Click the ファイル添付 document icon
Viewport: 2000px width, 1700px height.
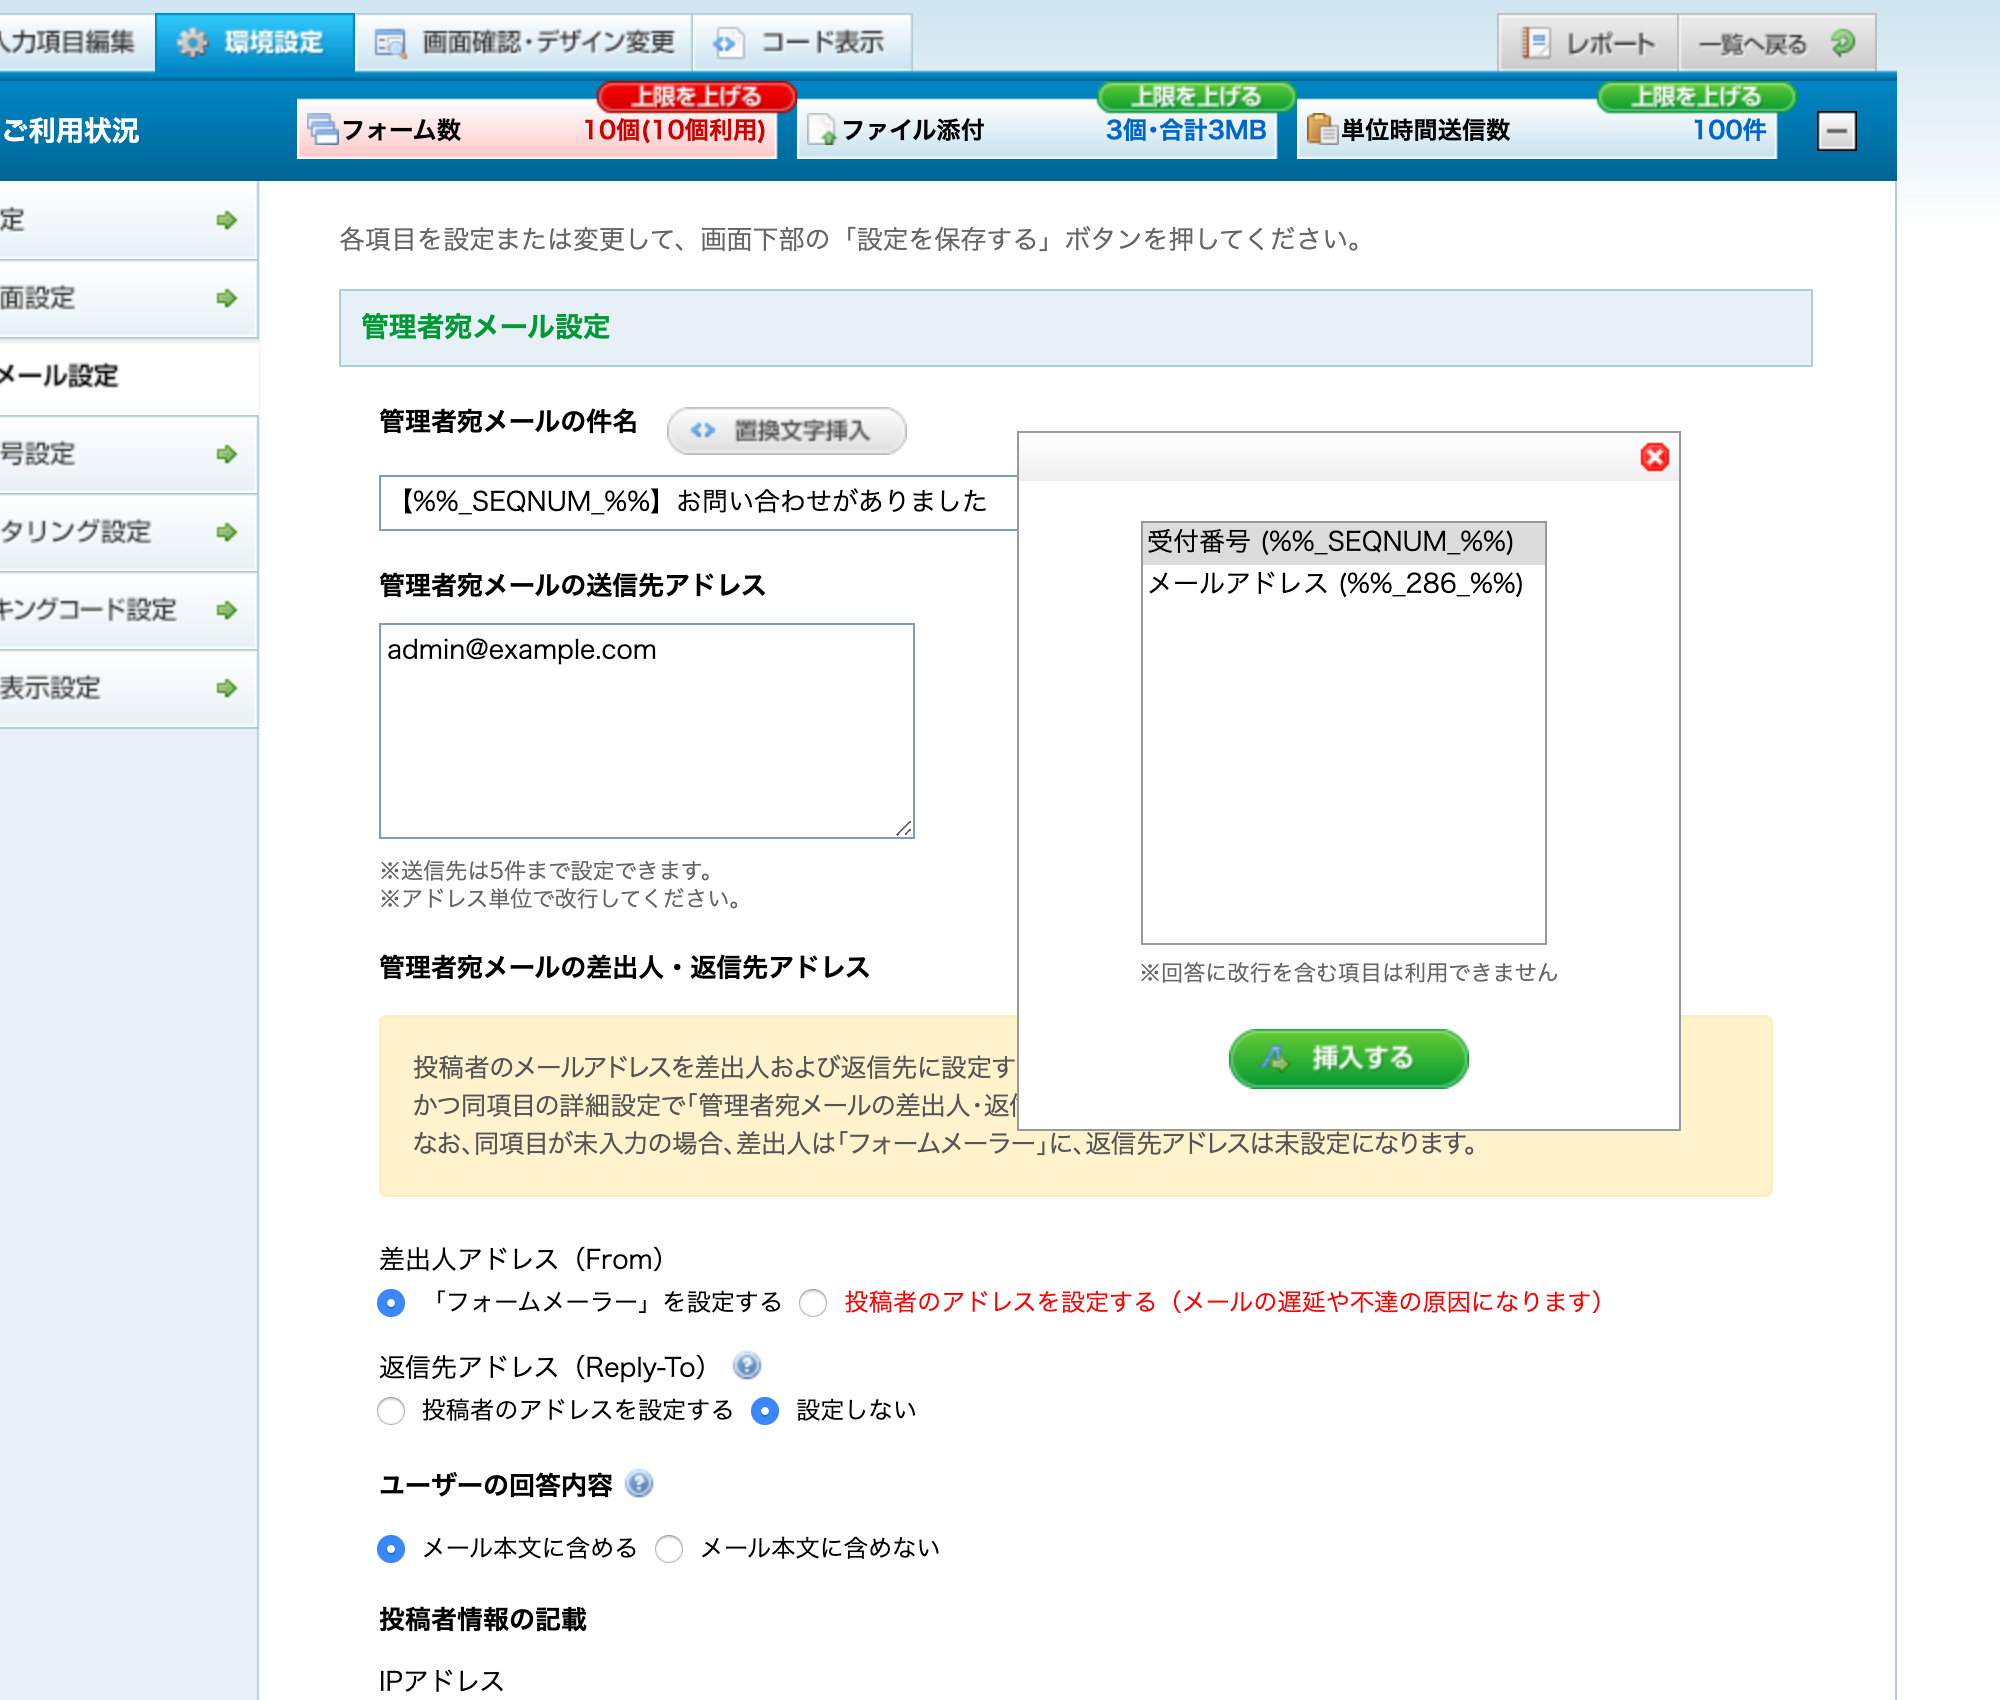(822, 130)
